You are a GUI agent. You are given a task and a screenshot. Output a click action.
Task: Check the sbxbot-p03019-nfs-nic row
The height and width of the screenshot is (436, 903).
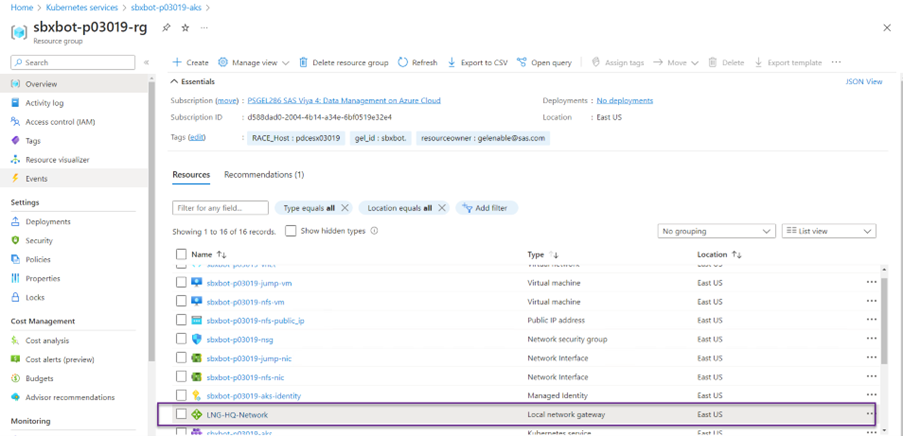[181, 377]
